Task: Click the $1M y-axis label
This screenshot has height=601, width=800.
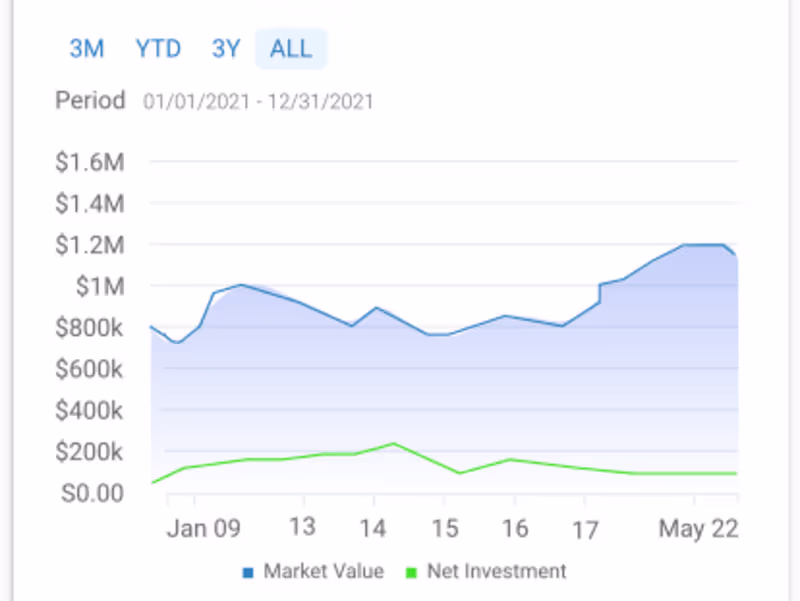Action: [100, 287]
